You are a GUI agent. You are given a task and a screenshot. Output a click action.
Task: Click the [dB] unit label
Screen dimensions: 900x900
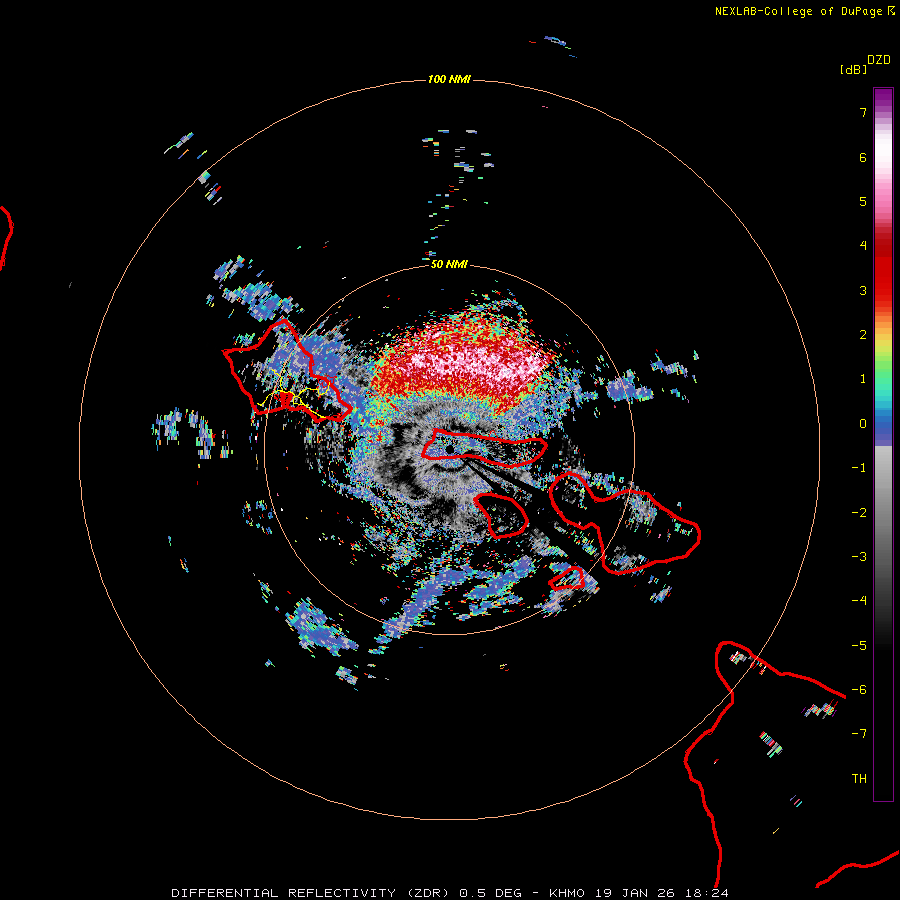[853, 69]
